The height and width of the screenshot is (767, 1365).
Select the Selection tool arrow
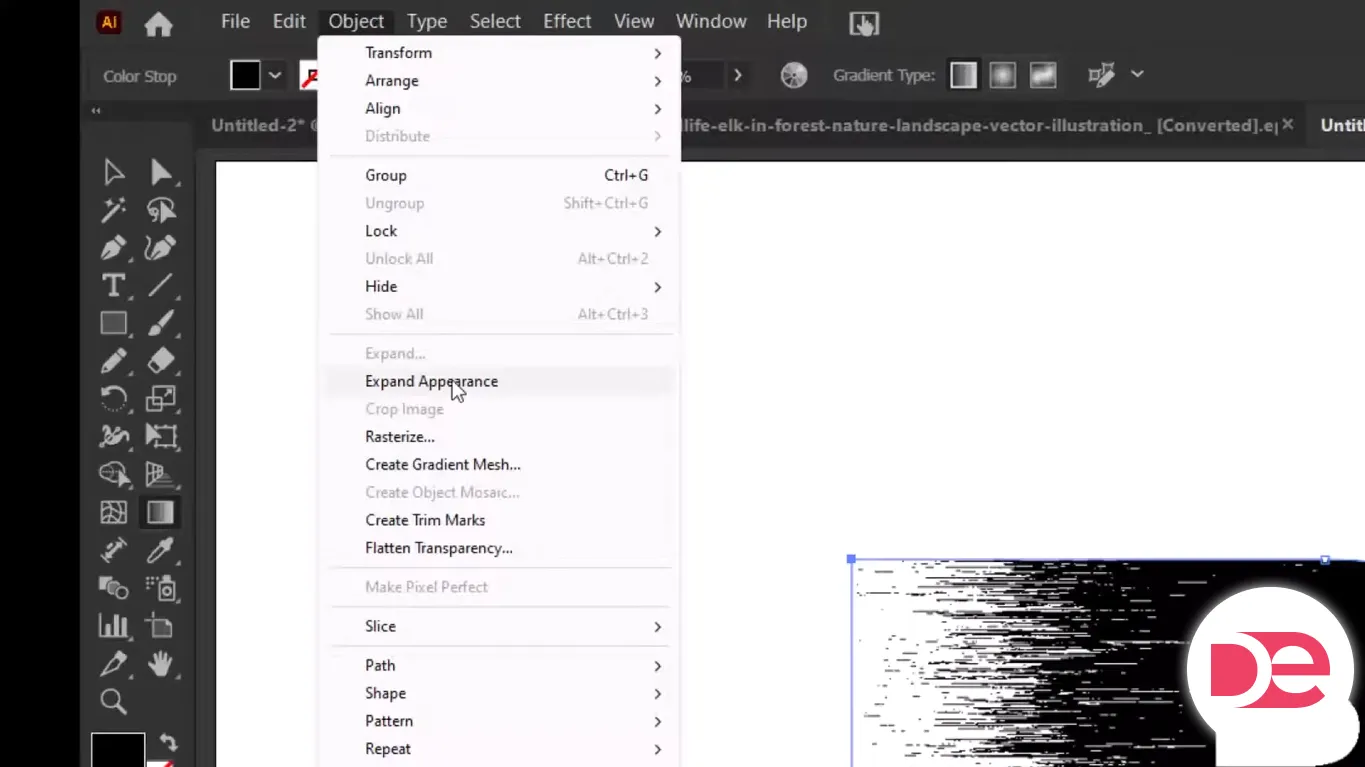click(x=114, y=172)
